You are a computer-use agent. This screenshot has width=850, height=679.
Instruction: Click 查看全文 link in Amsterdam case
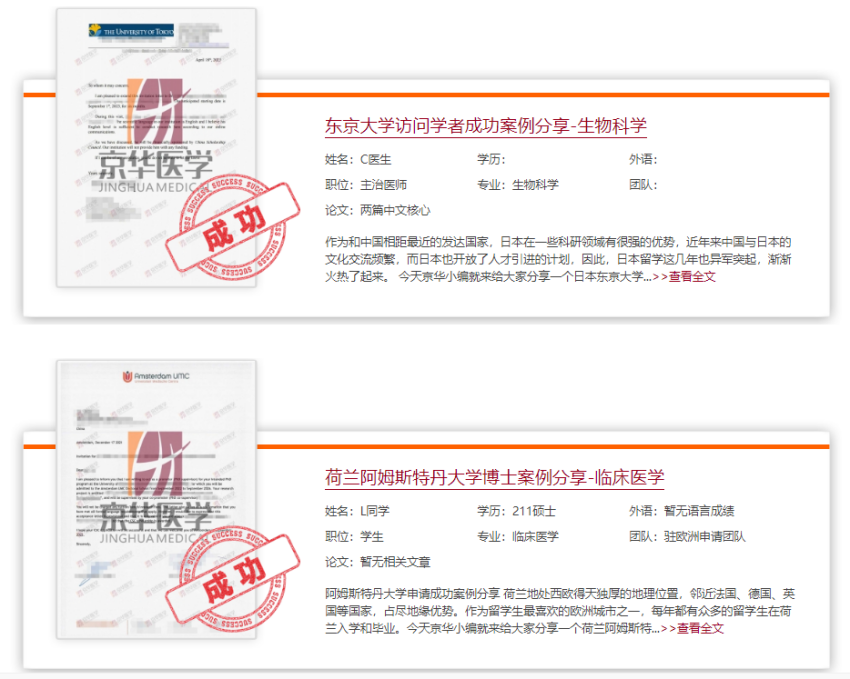pyautogui.click(x=700, y=629)
